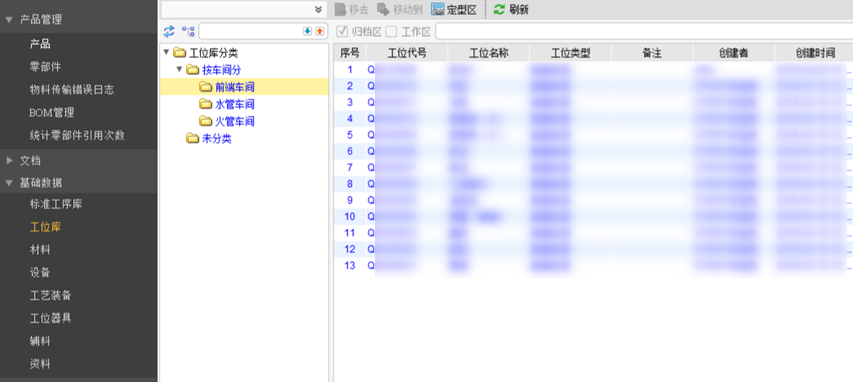Image resolution: width=853 pixels, height=382 pixels.
Task: Select table row number 13
Action: 593,266
